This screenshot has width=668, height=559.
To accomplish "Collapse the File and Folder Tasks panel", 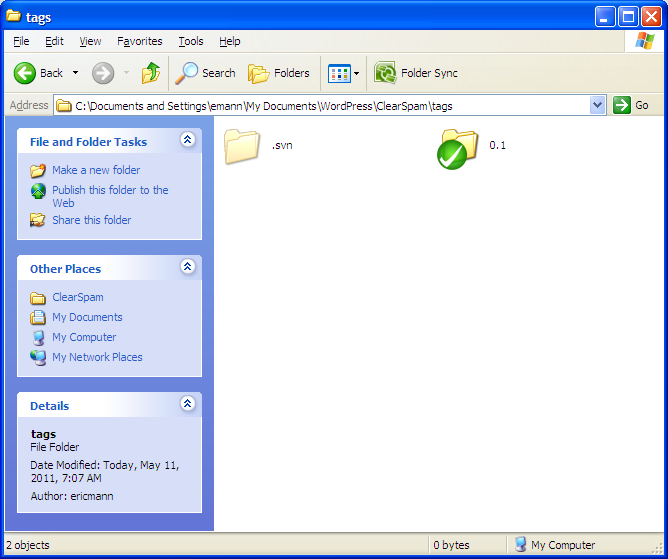I will point(187,139).
